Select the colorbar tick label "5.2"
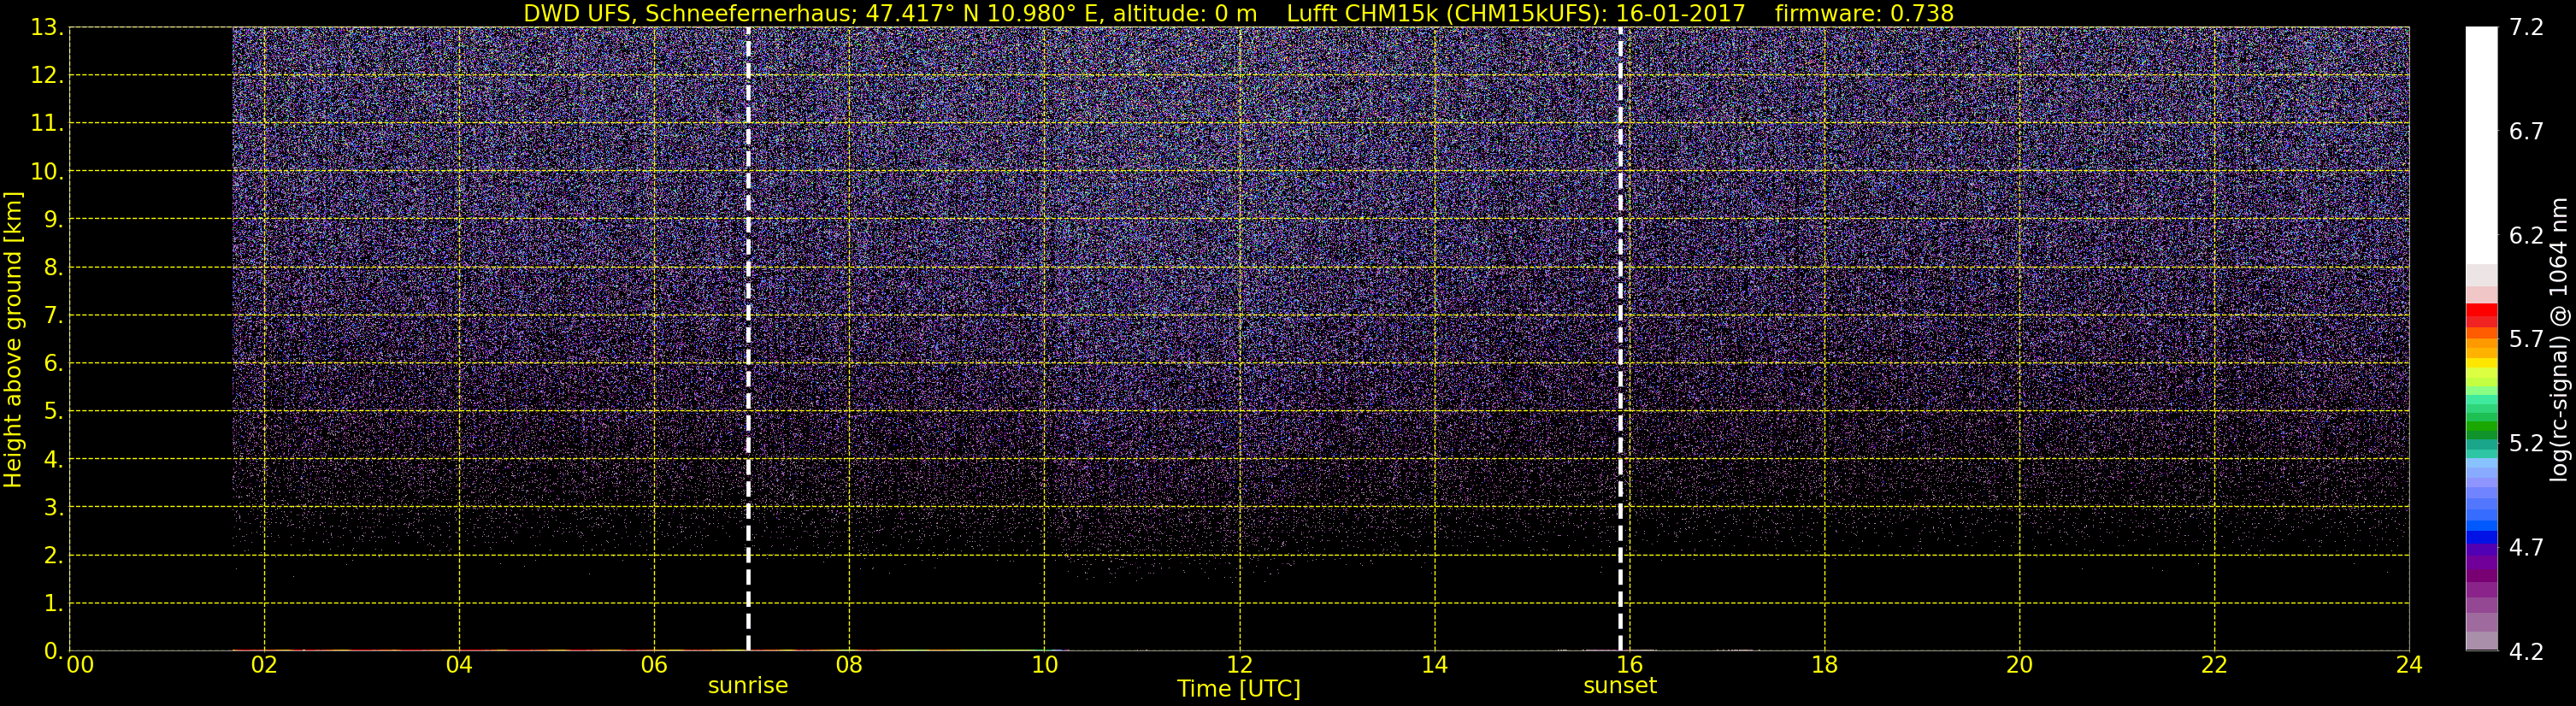 coord(2526,443)
